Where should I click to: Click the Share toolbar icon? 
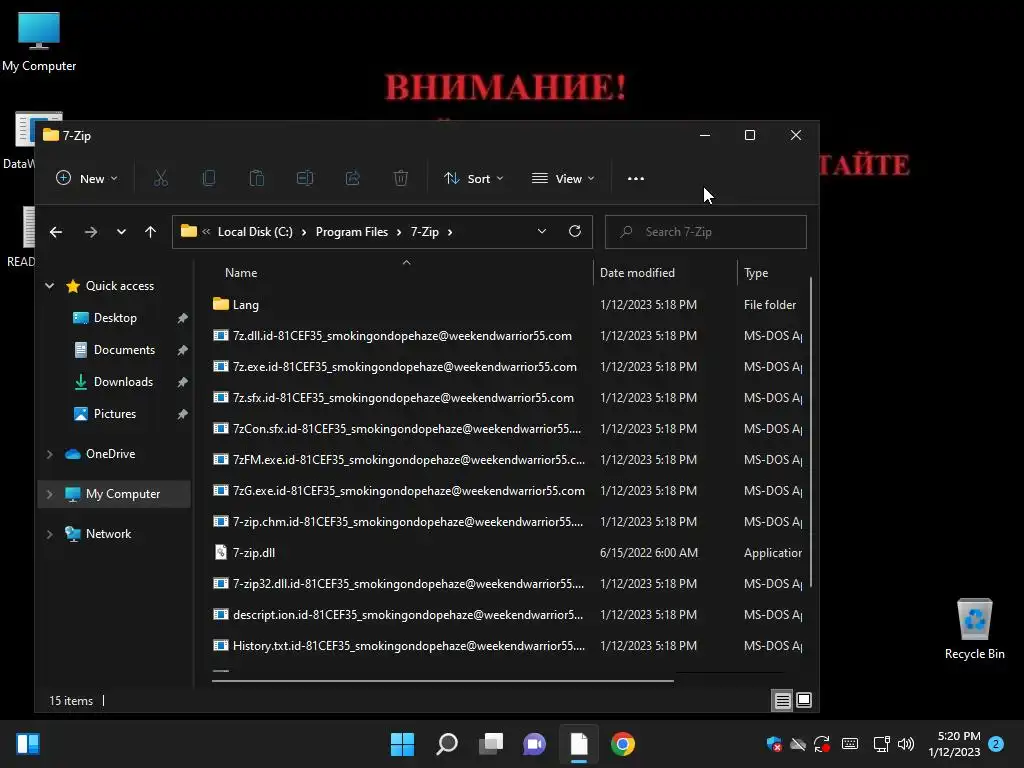[x=353, y=178]
